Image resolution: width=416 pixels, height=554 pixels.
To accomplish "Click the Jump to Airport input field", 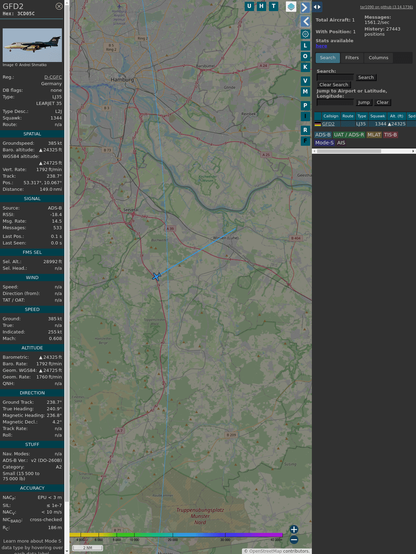I will (335, 102).
